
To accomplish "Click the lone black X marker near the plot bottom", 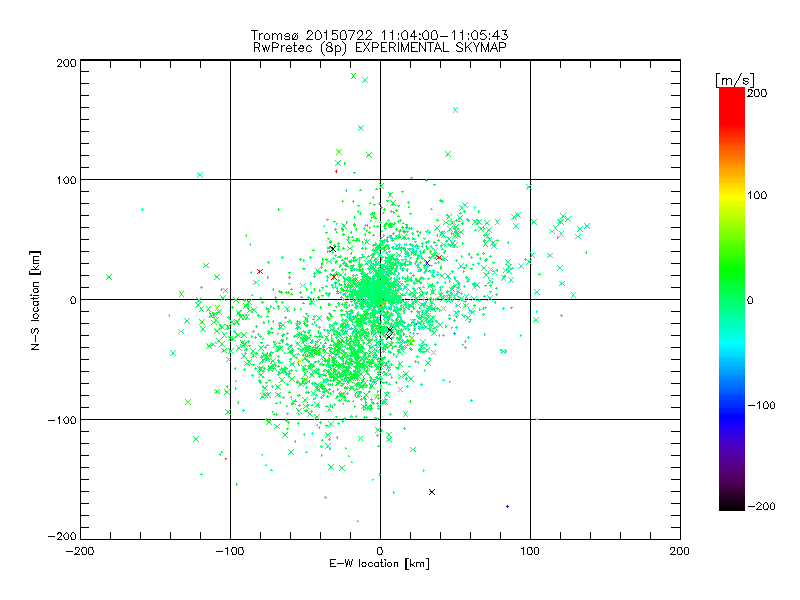I will pyautogui.click(x=432, y=492).
